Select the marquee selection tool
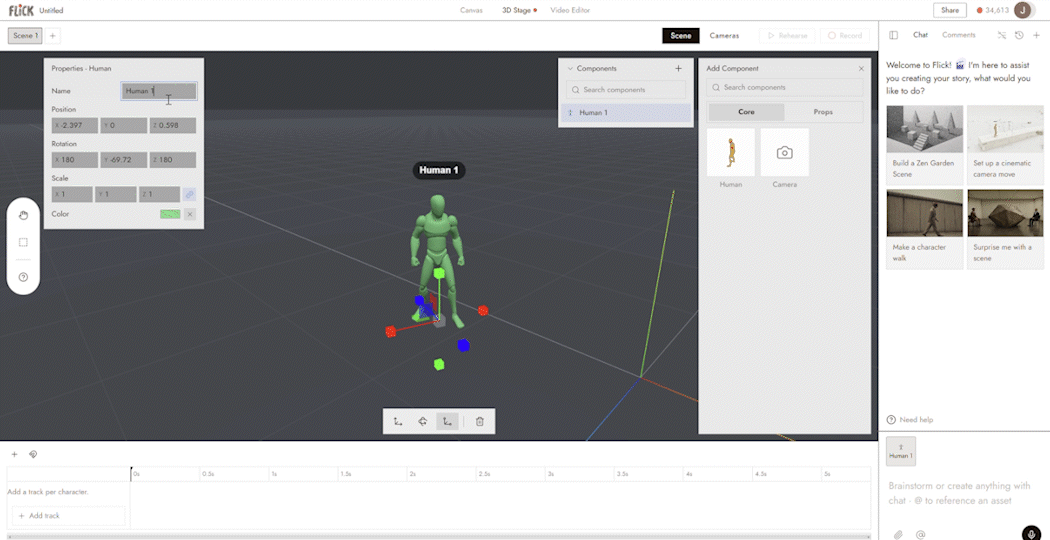 click(x=23, y=243)
